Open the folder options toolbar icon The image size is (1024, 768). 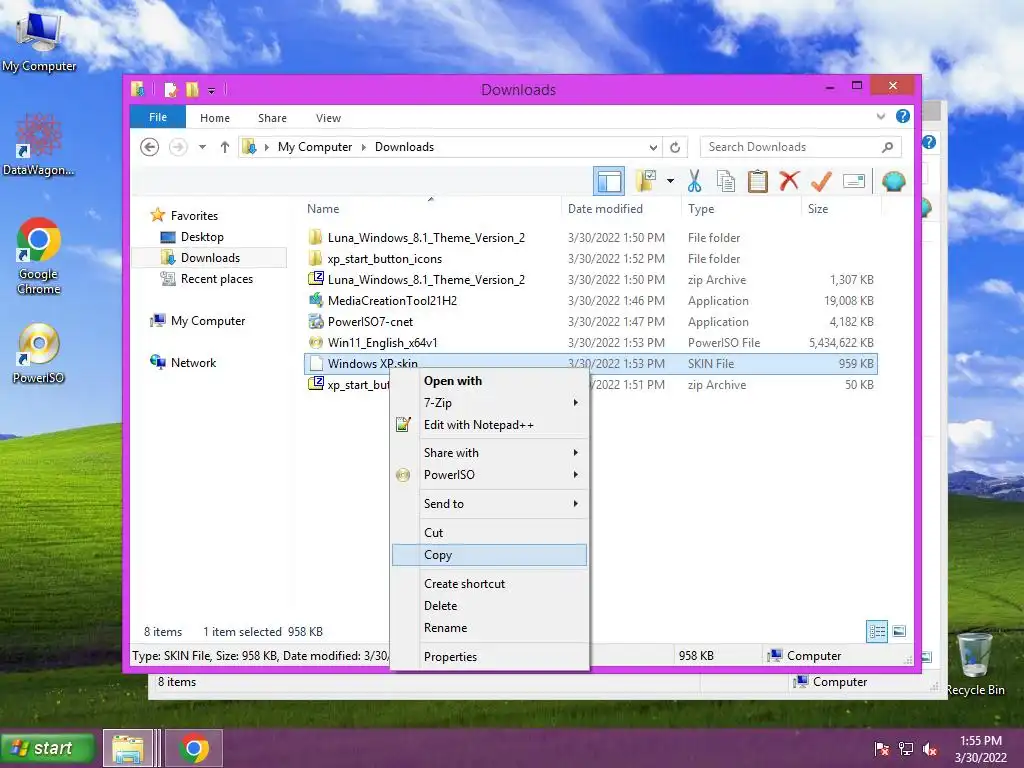pos(646,181)
